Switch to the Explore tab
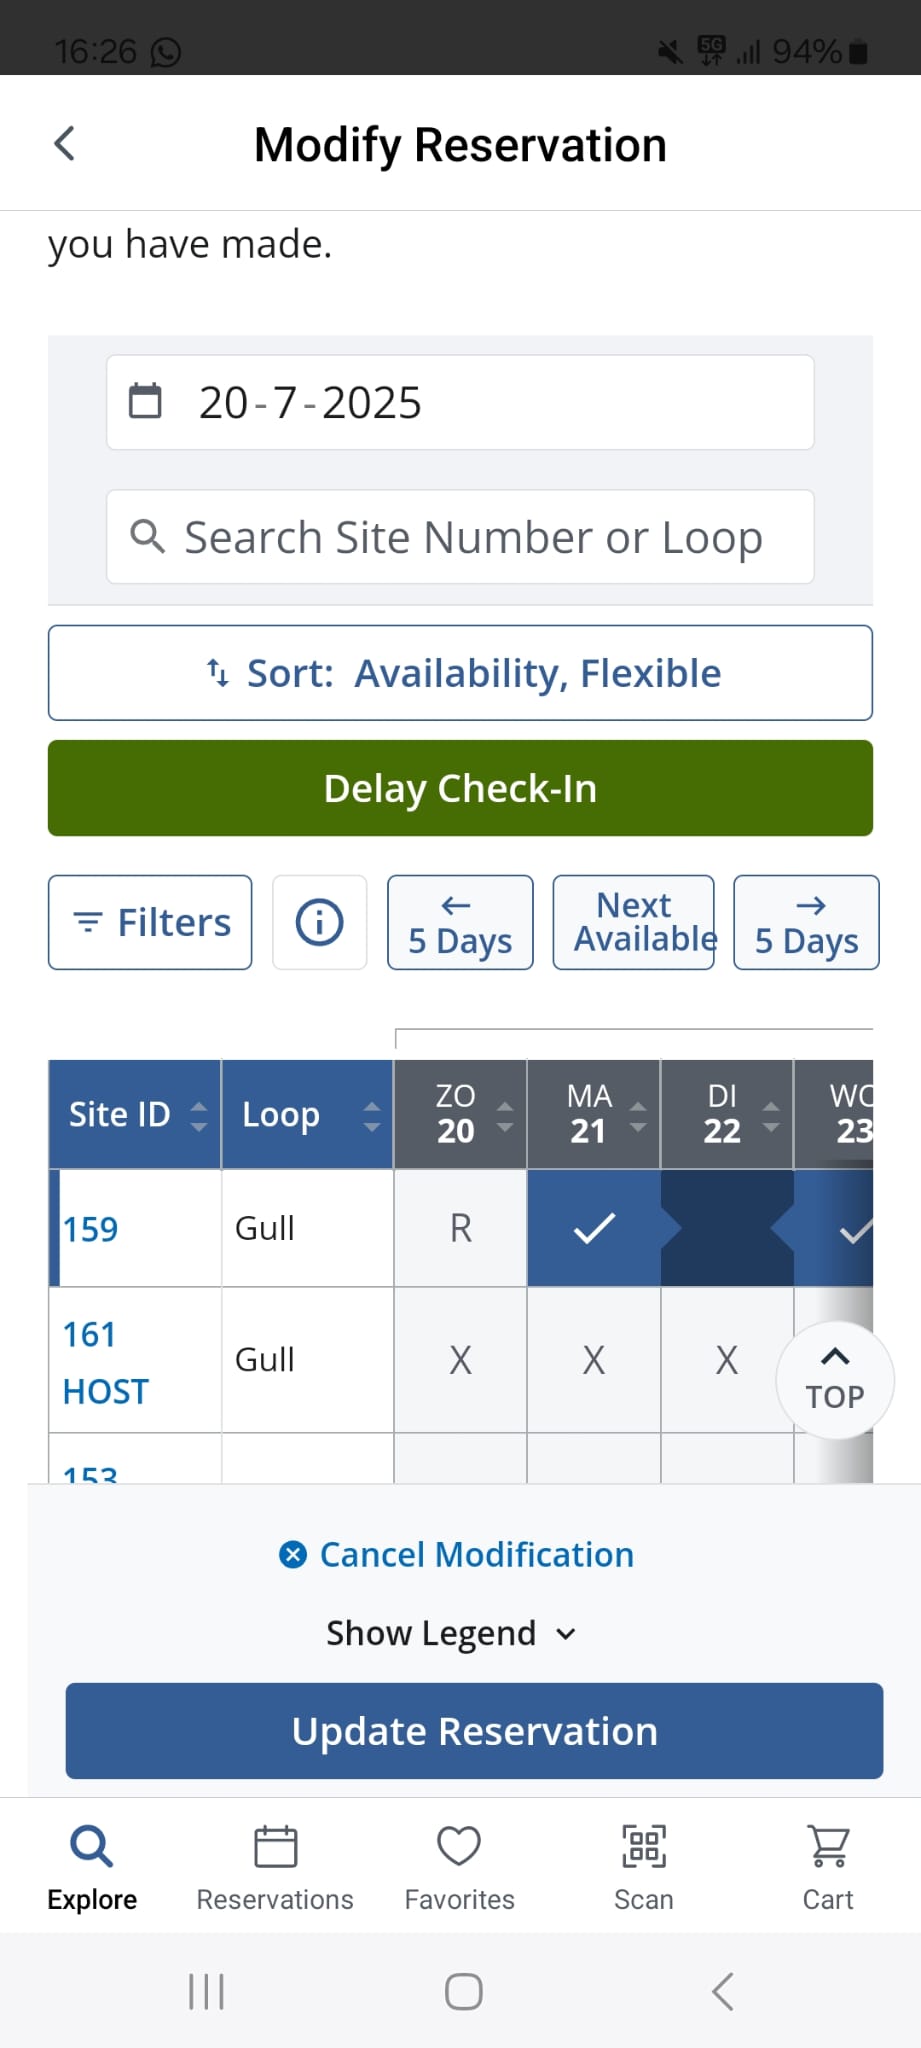 92,1866
